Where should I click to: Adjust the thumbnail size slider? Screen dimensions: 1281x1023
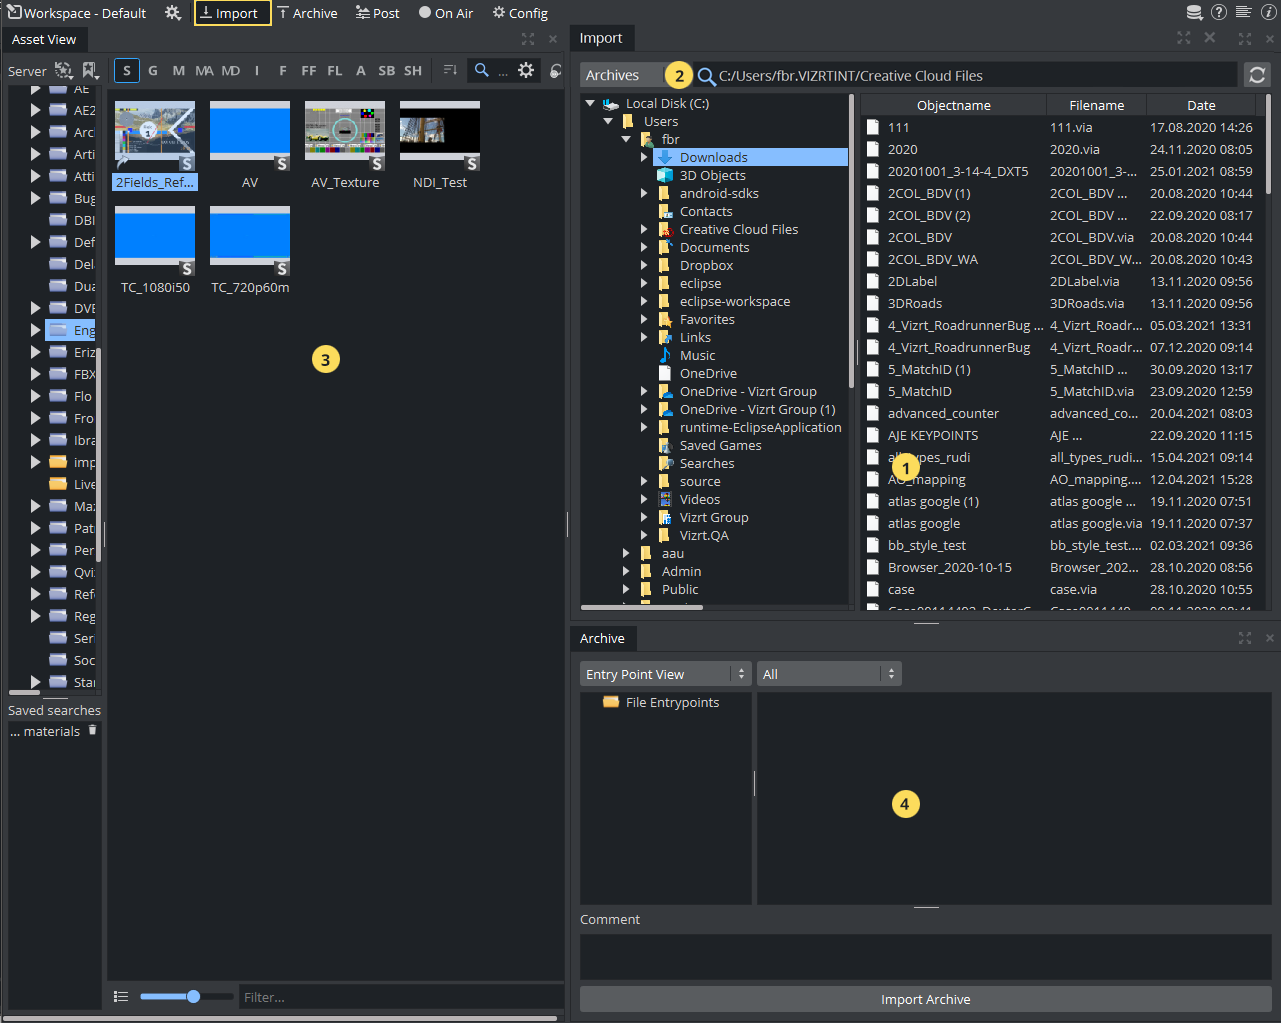(x=193, y=996)
